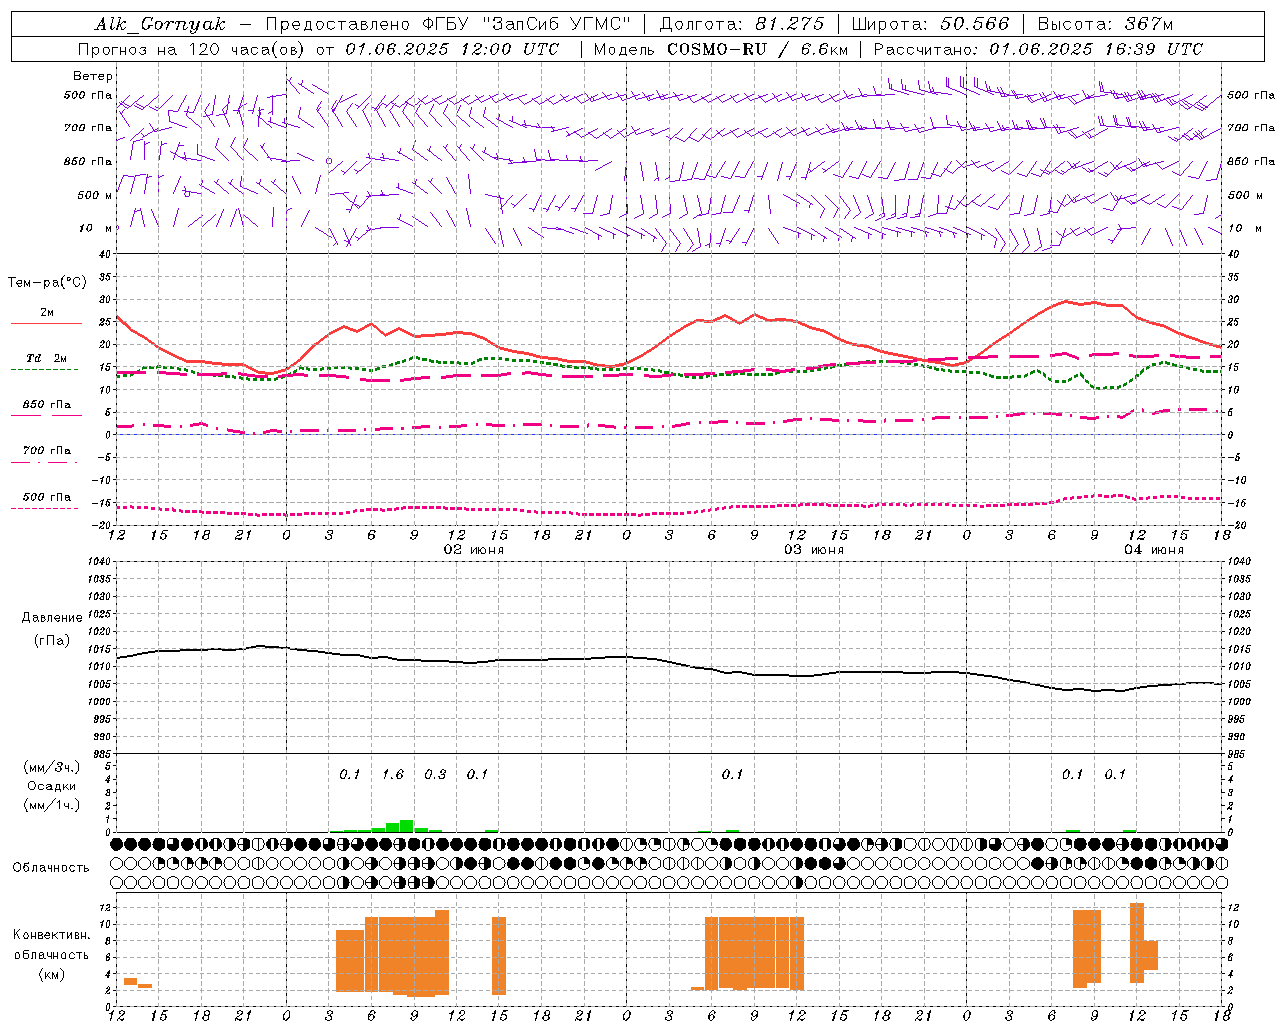Click the tallest green precipitation bar
The height and width of the screenshot is (1024, 1280).
point(407,826)
